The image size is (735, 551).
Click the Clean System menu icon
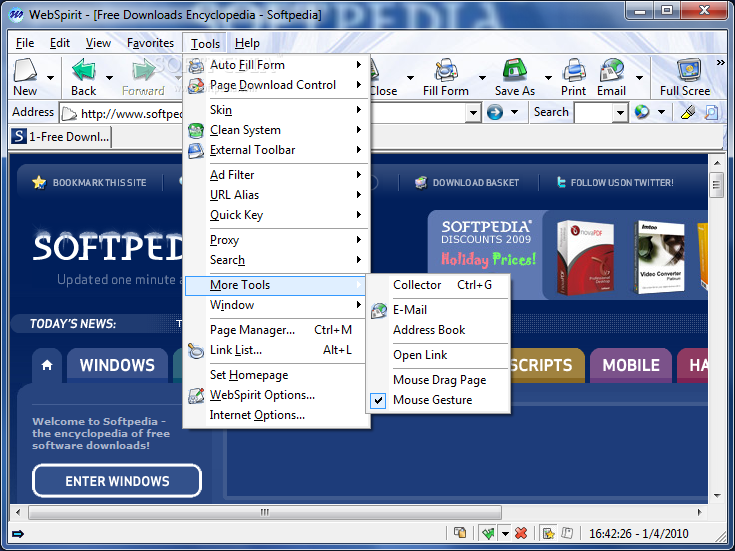tap(196, 130)
